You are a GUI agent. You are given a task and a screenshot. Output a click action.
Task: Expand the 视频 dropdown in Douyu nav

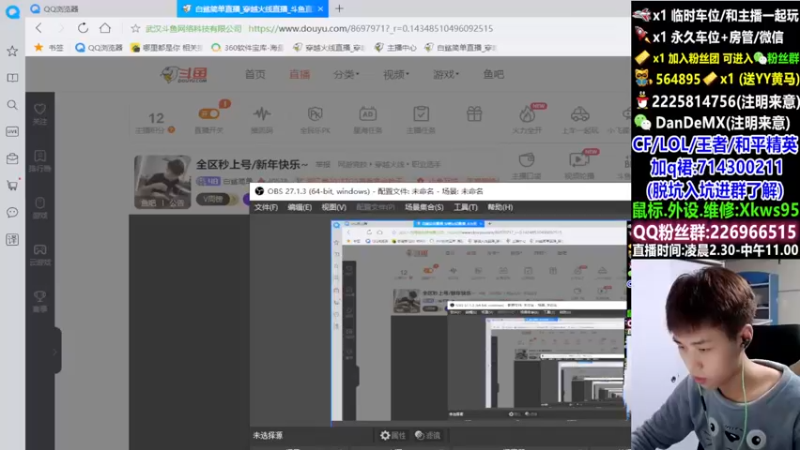coord(396,74)
